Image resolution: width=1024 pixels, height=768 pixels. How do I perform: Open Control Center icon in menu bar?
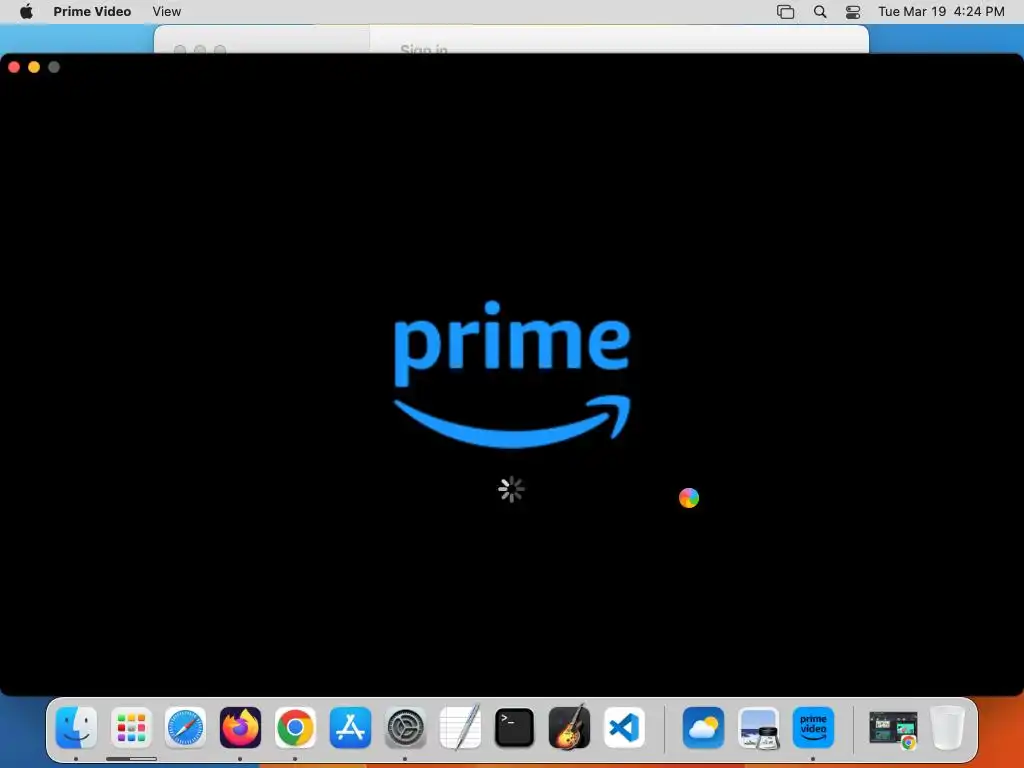852,12
